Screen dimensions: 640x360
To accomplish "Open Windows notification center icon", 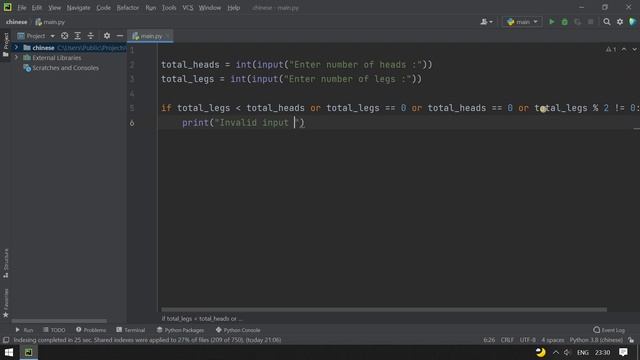I will click(623, 352).
